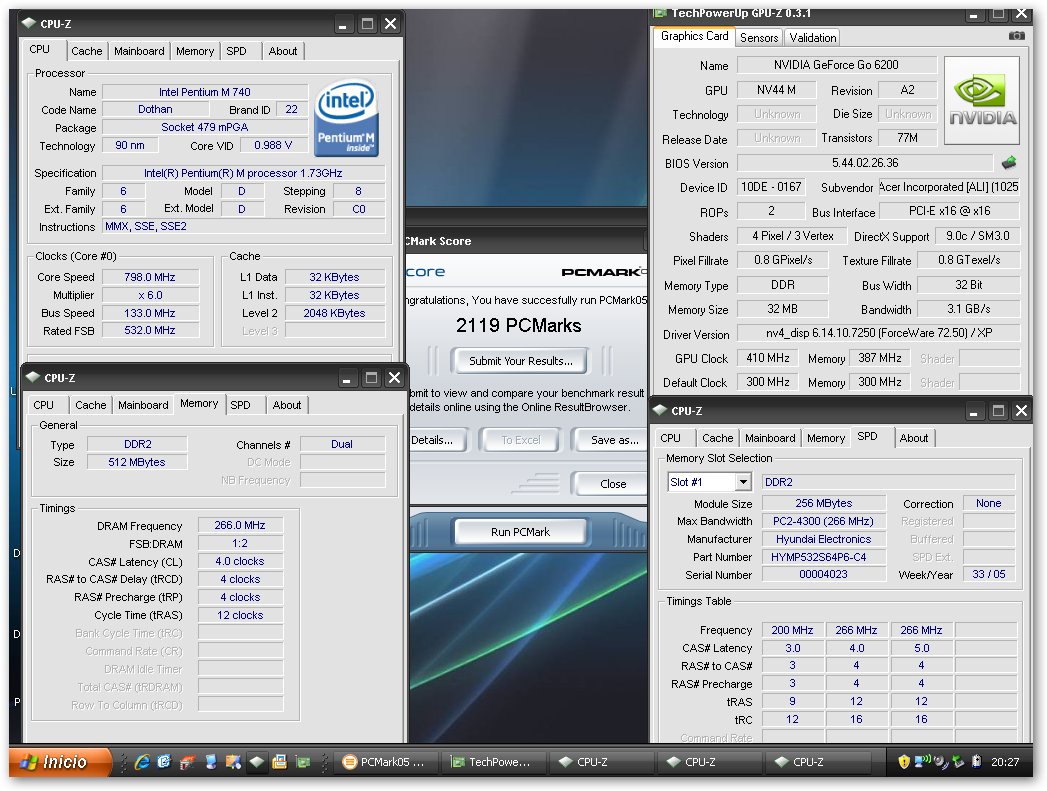Click the Cycle Time value 12 clocks
Viewport: 1047px width, 791px height.
[240, 615]
